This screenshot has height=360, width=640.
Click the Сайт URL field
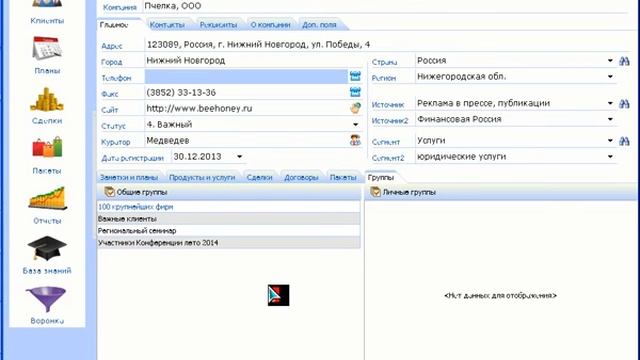tap(246, 108)
